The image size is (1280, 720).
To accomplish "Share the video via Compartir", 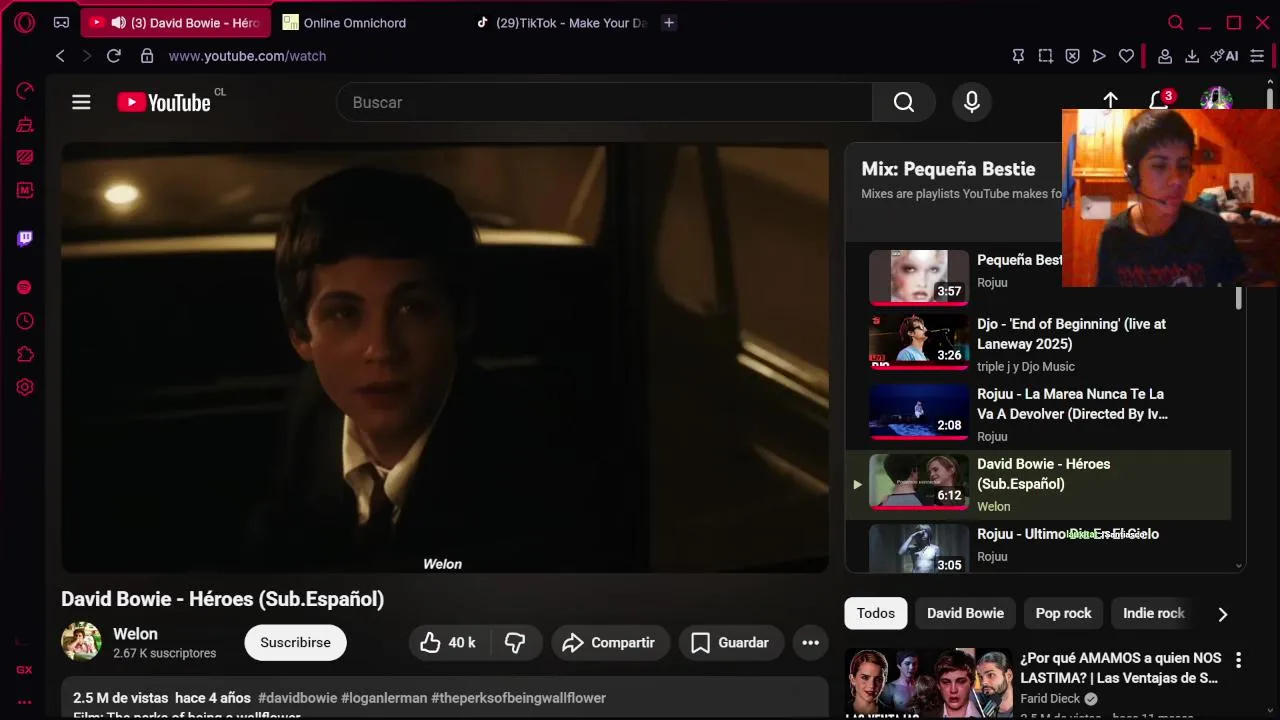I will (608, 642).
